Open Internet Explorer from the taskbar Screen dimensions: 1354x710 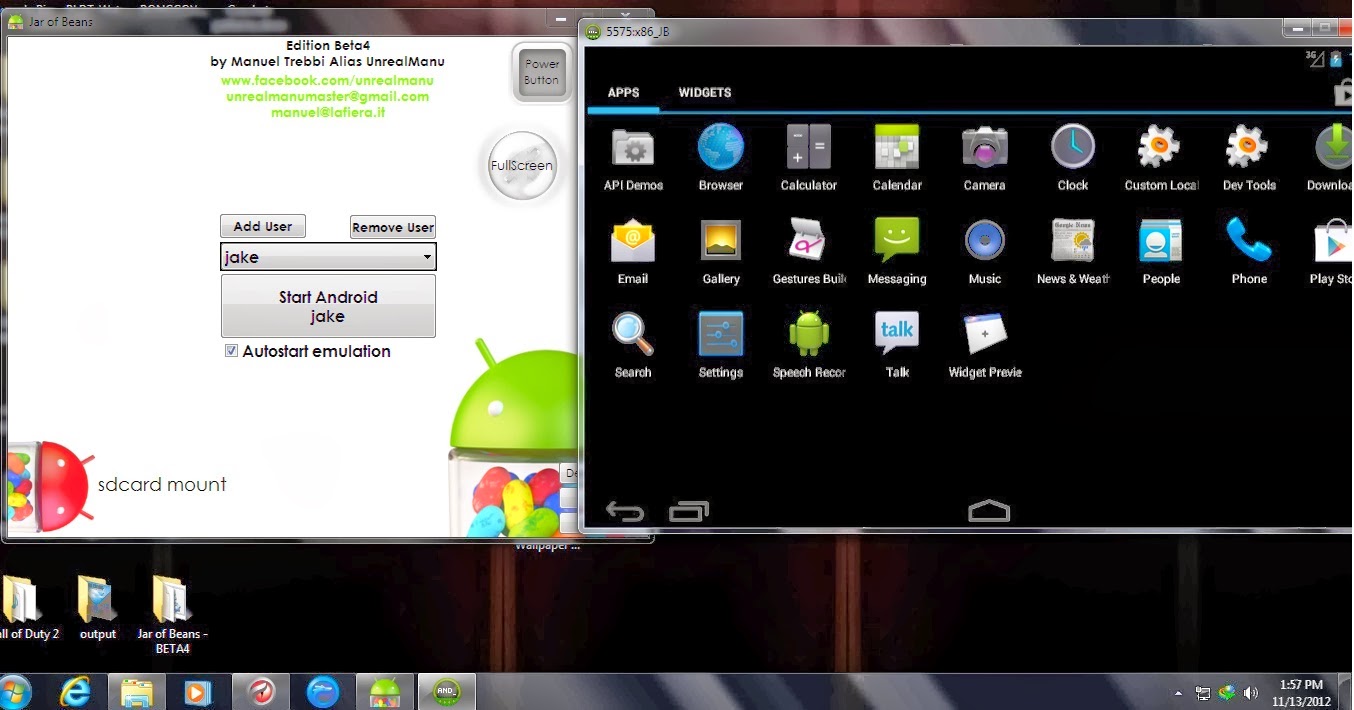click(x=76, y=691)
